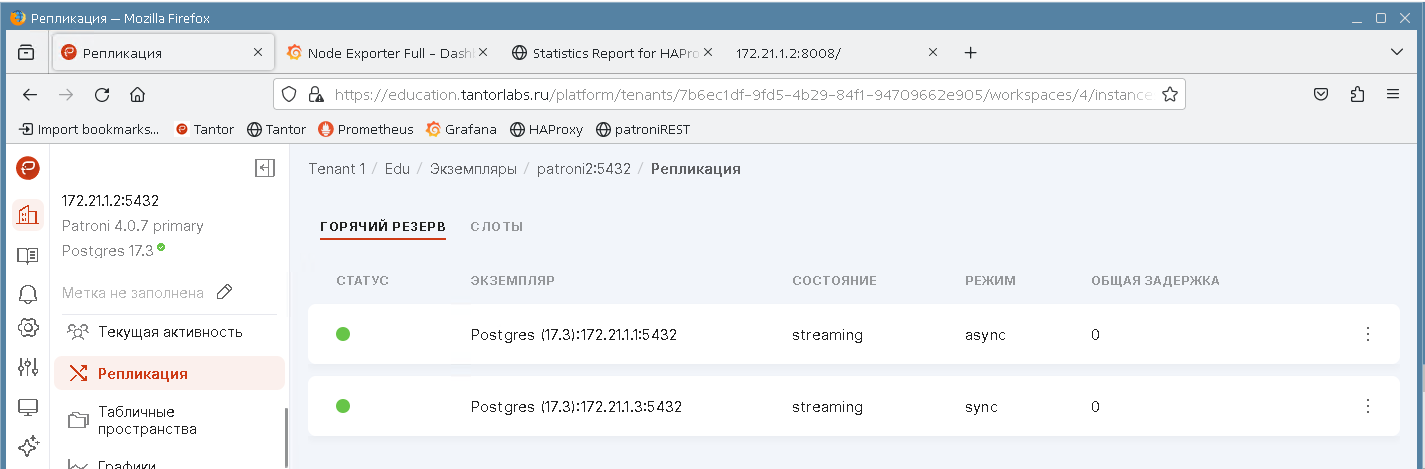Viewport: 1425px width, 469px height.
Task: Expand the Firefox list all tabs arrow
Action: pos(1397,52)
